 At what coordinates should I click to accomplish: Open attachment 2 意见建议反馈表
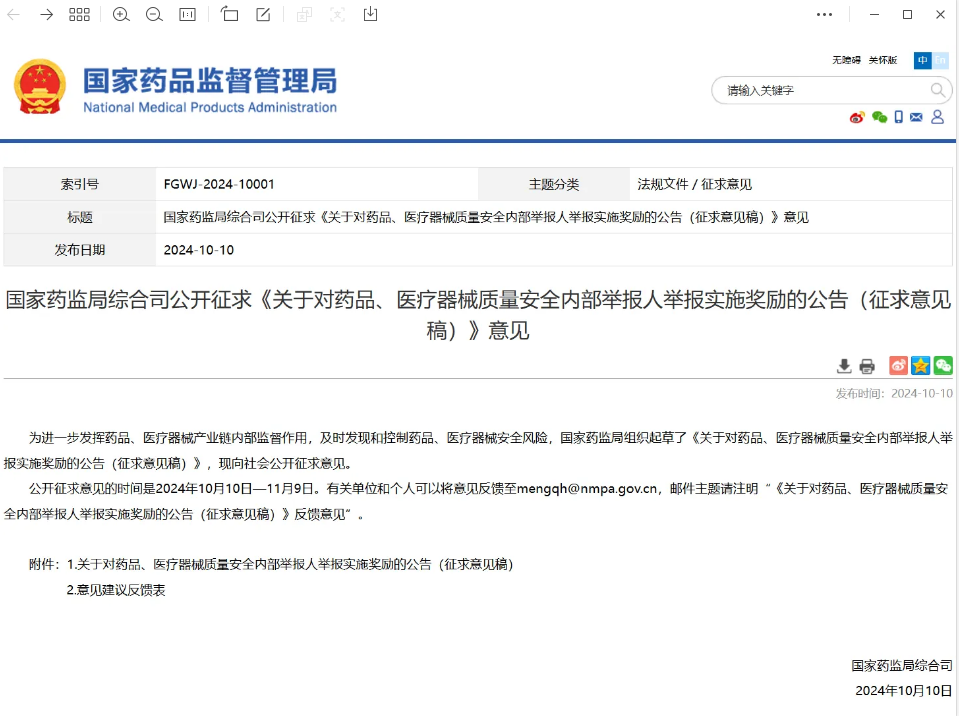pyautogui.click(x=116, y=590)
